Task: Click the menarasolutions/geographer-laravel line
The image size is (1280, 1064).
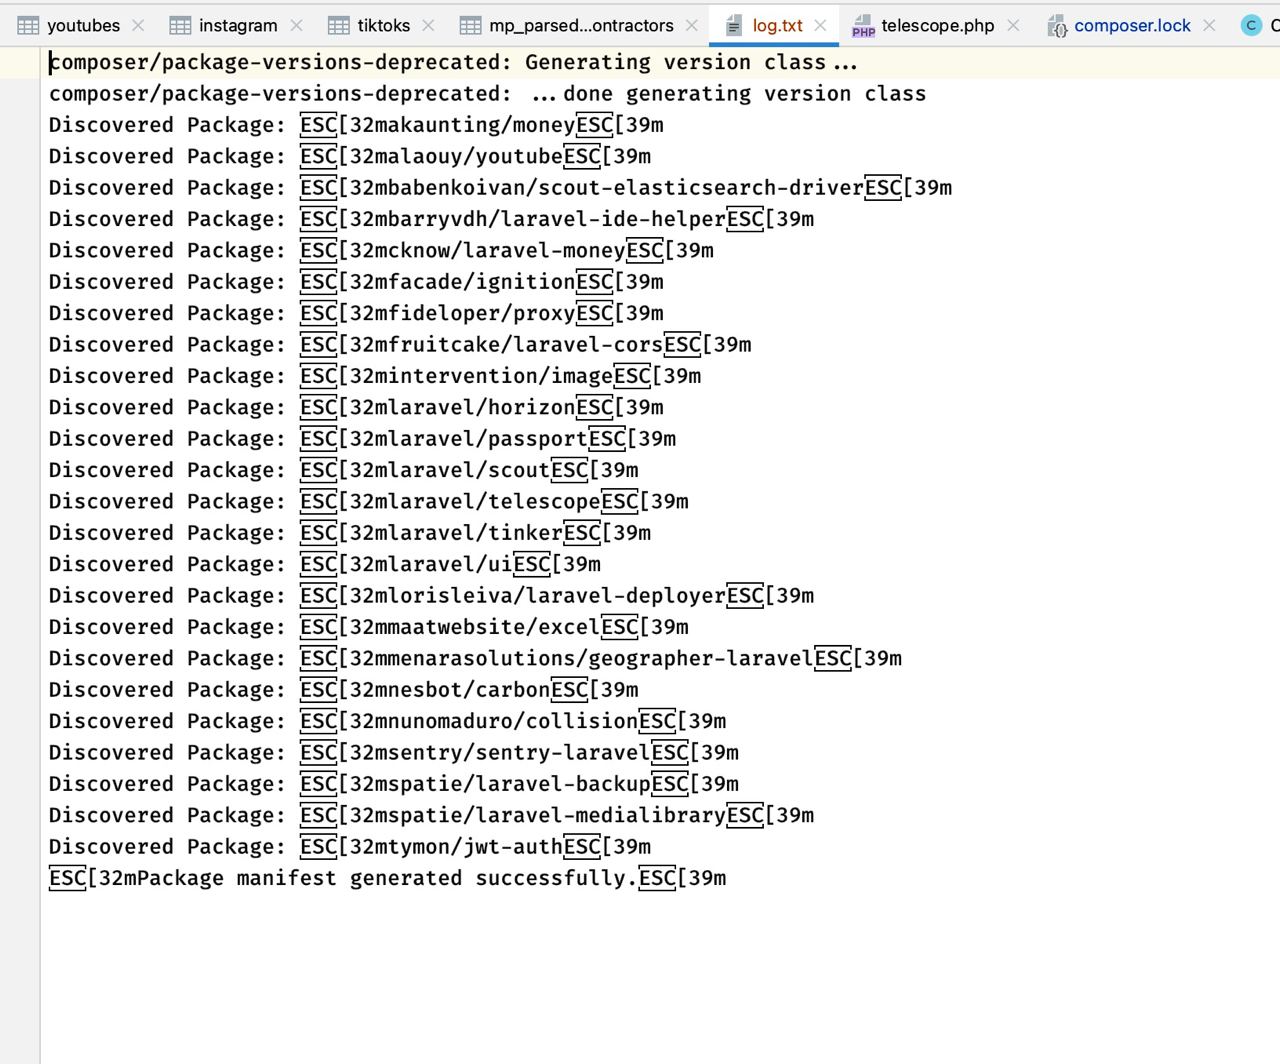Action: tap(475, 659)
